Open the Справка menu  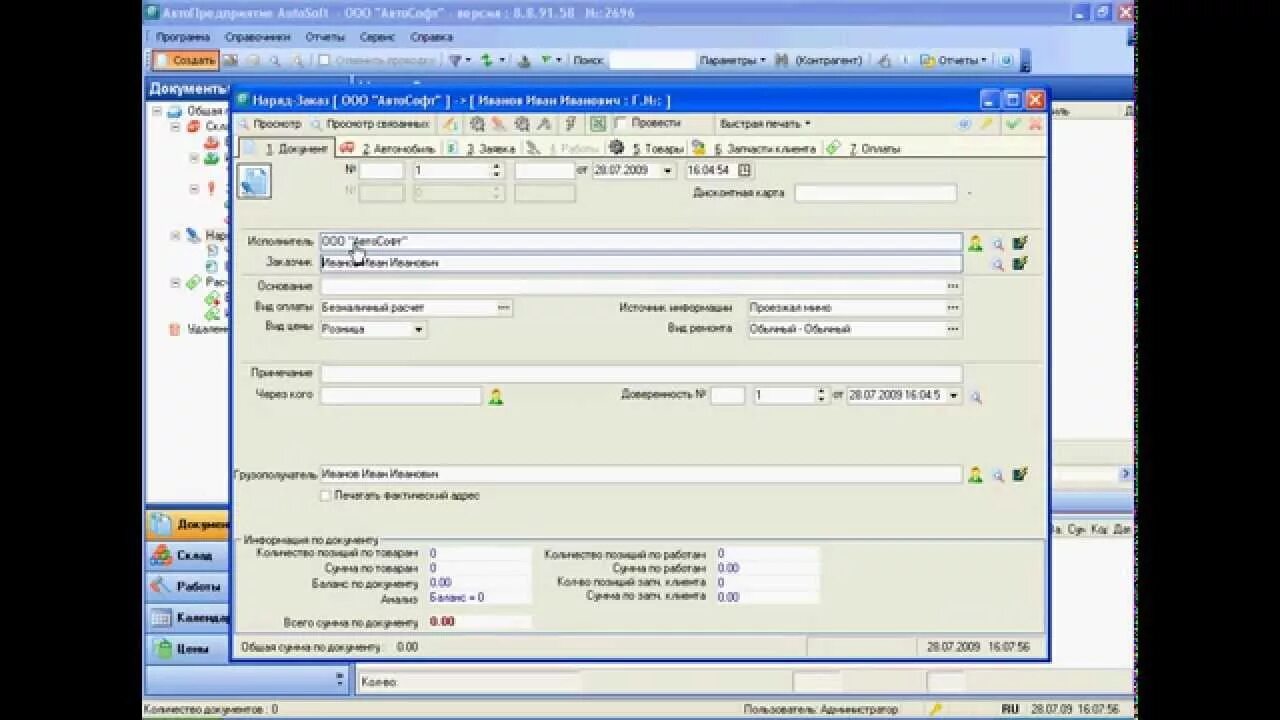(431, 36)
